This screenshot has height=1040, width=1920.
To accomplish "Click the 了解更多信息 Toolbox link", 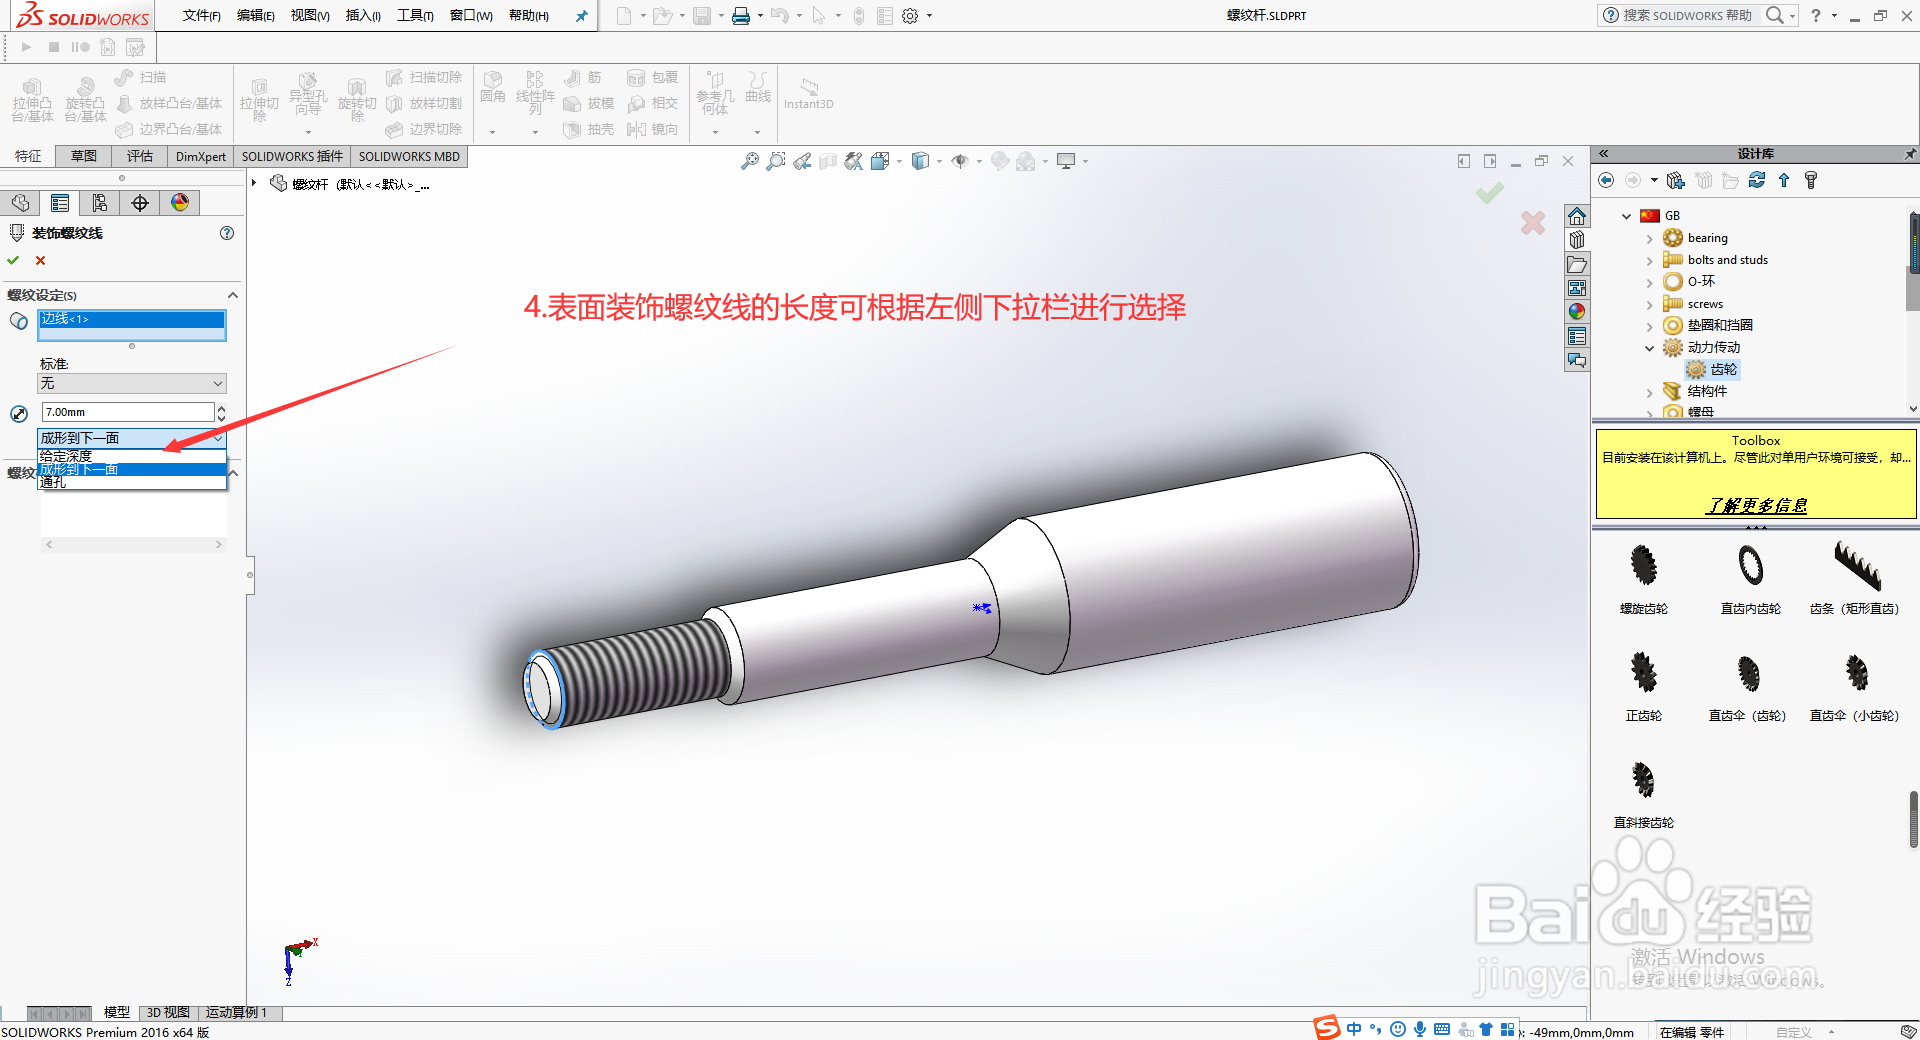I will point(1756,505).
